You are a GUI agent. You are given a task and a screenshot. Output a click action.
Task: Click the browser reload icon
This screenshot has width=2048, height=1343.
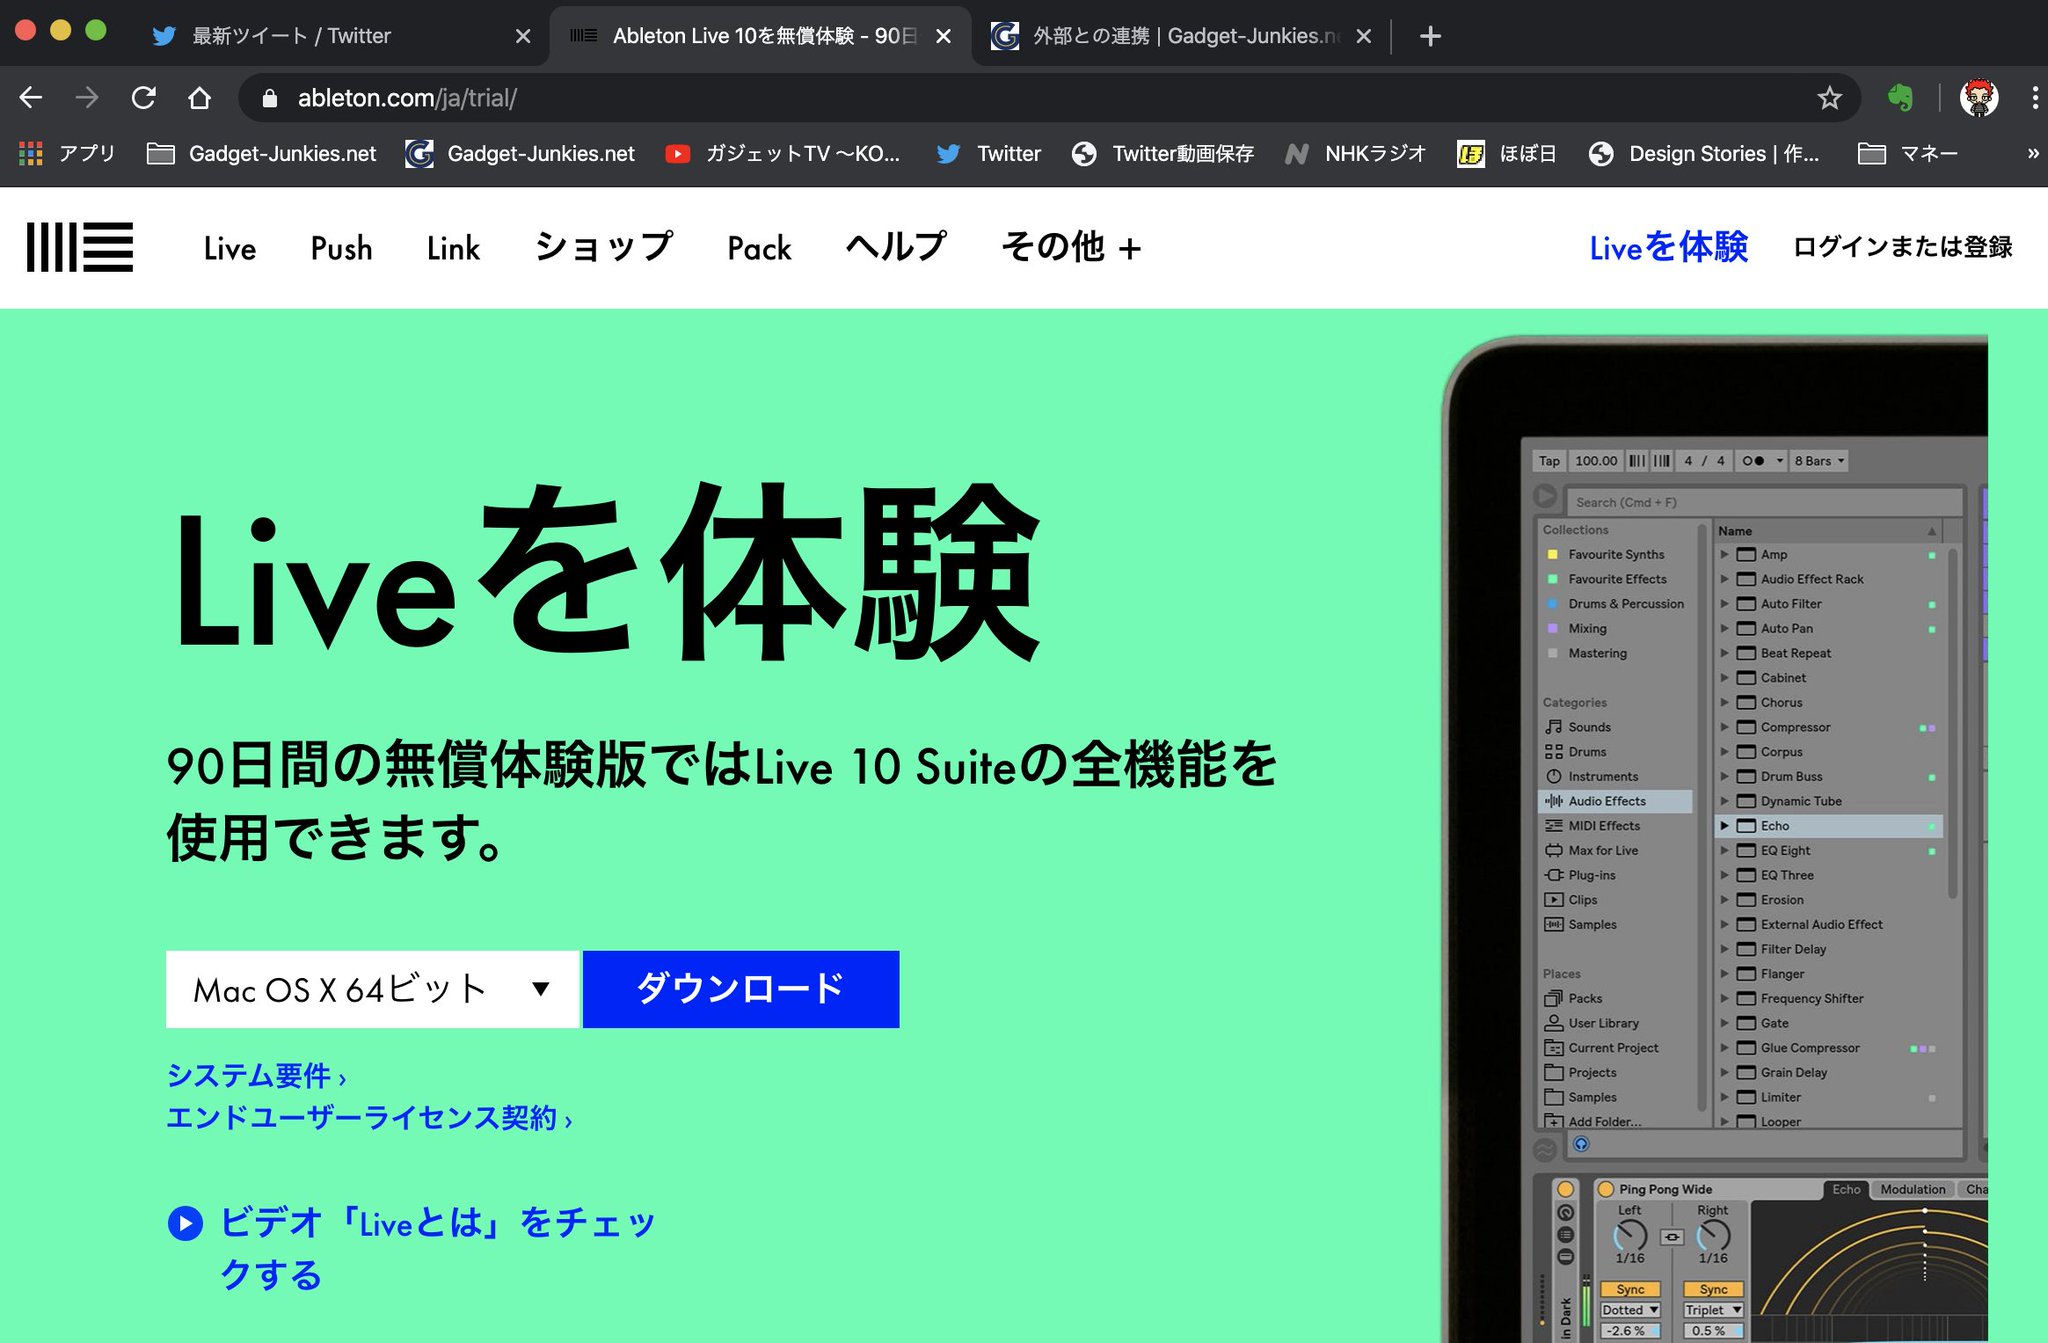[x=144, y=98]
